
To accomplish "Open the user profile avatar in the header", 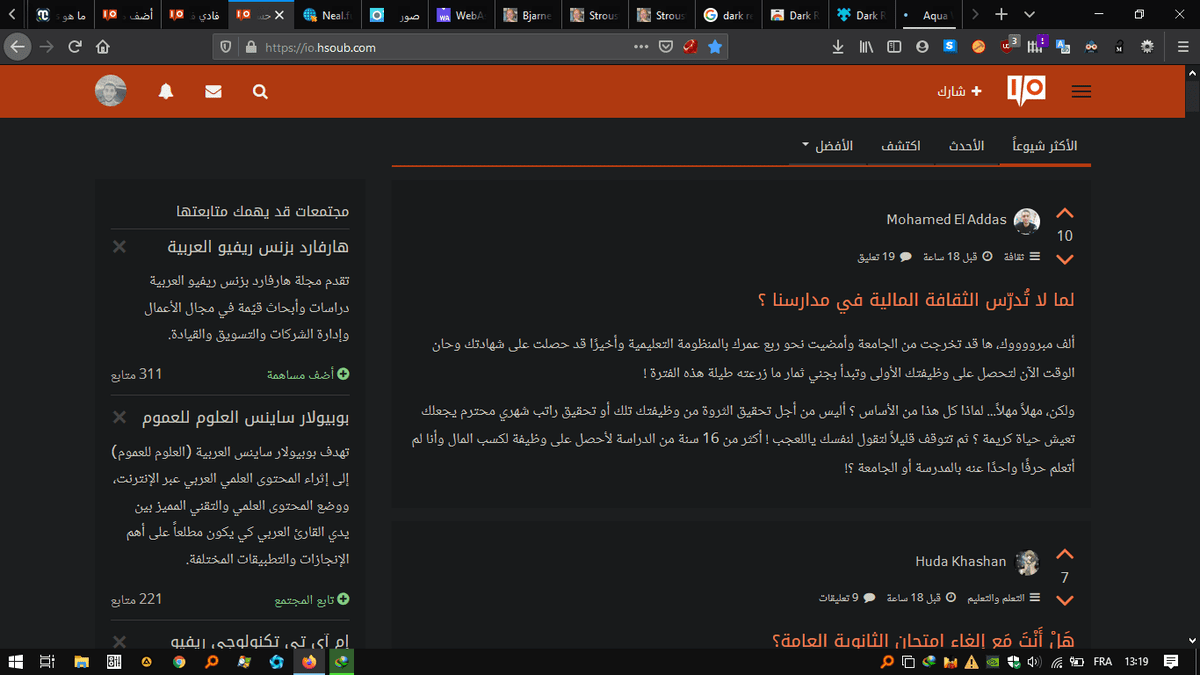I will point(111,91).
